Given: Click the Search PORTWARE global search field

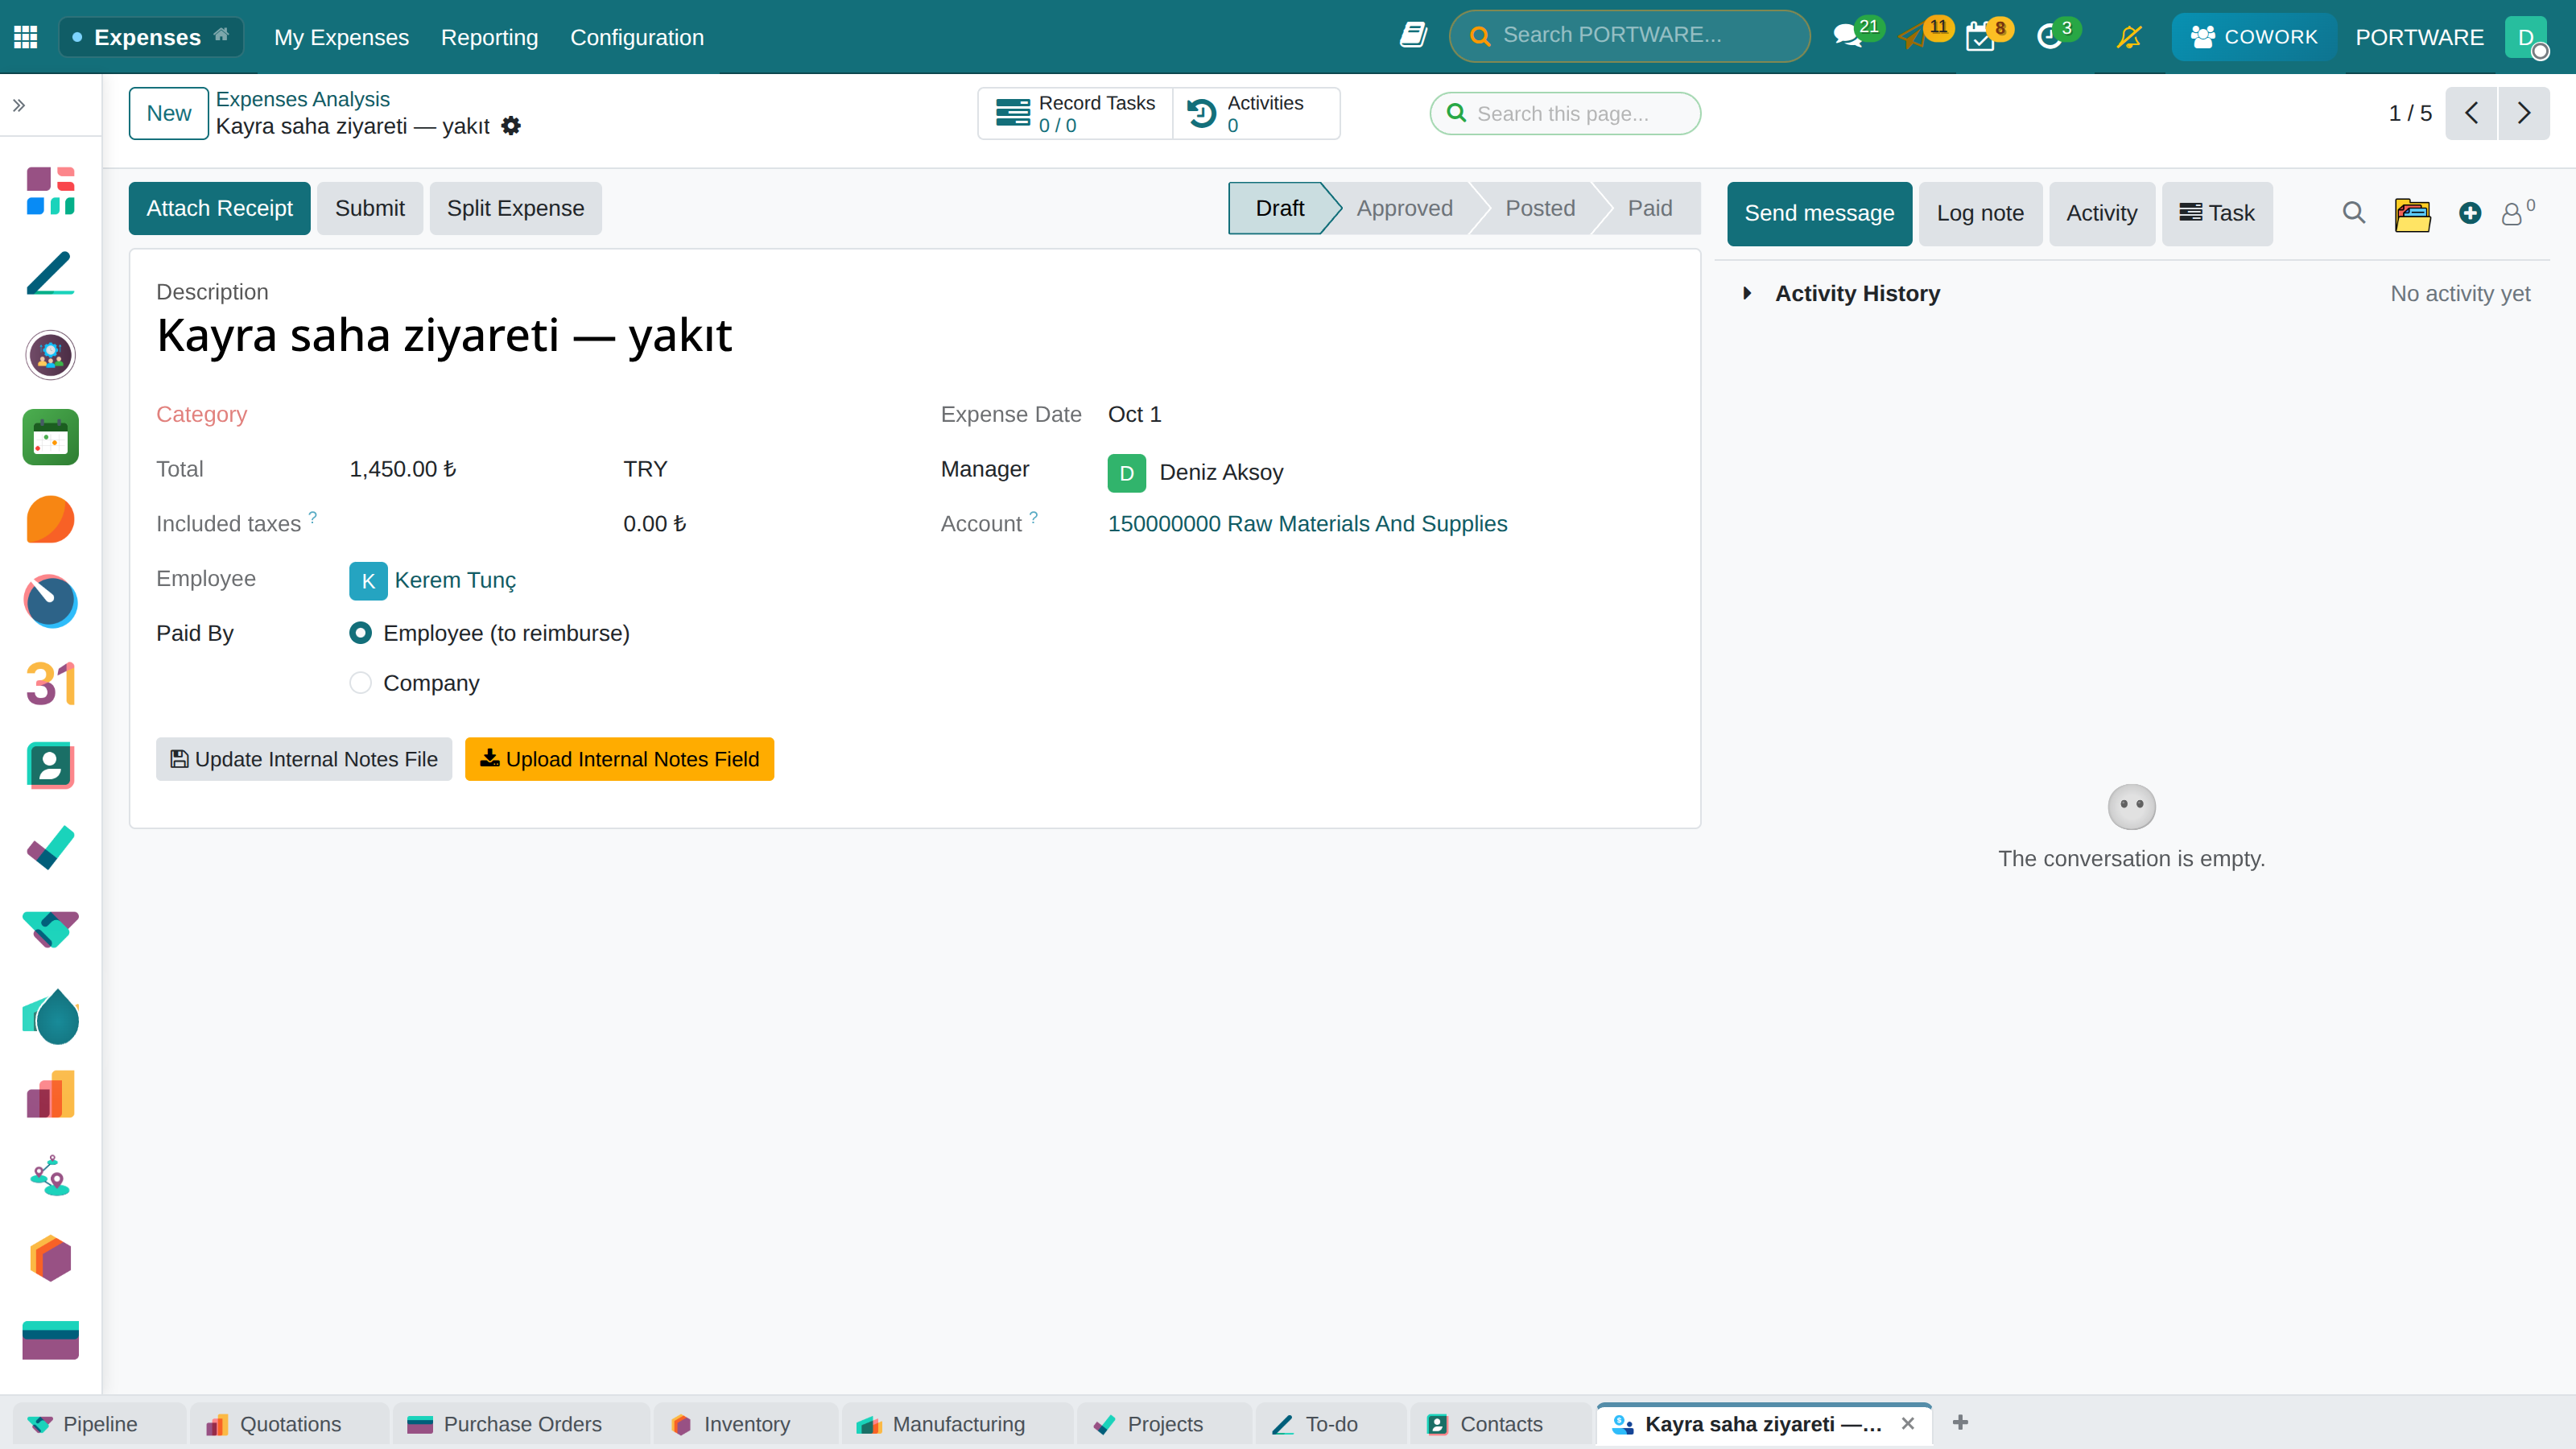Looking at the screenshot, I should tap(1629, 36).
